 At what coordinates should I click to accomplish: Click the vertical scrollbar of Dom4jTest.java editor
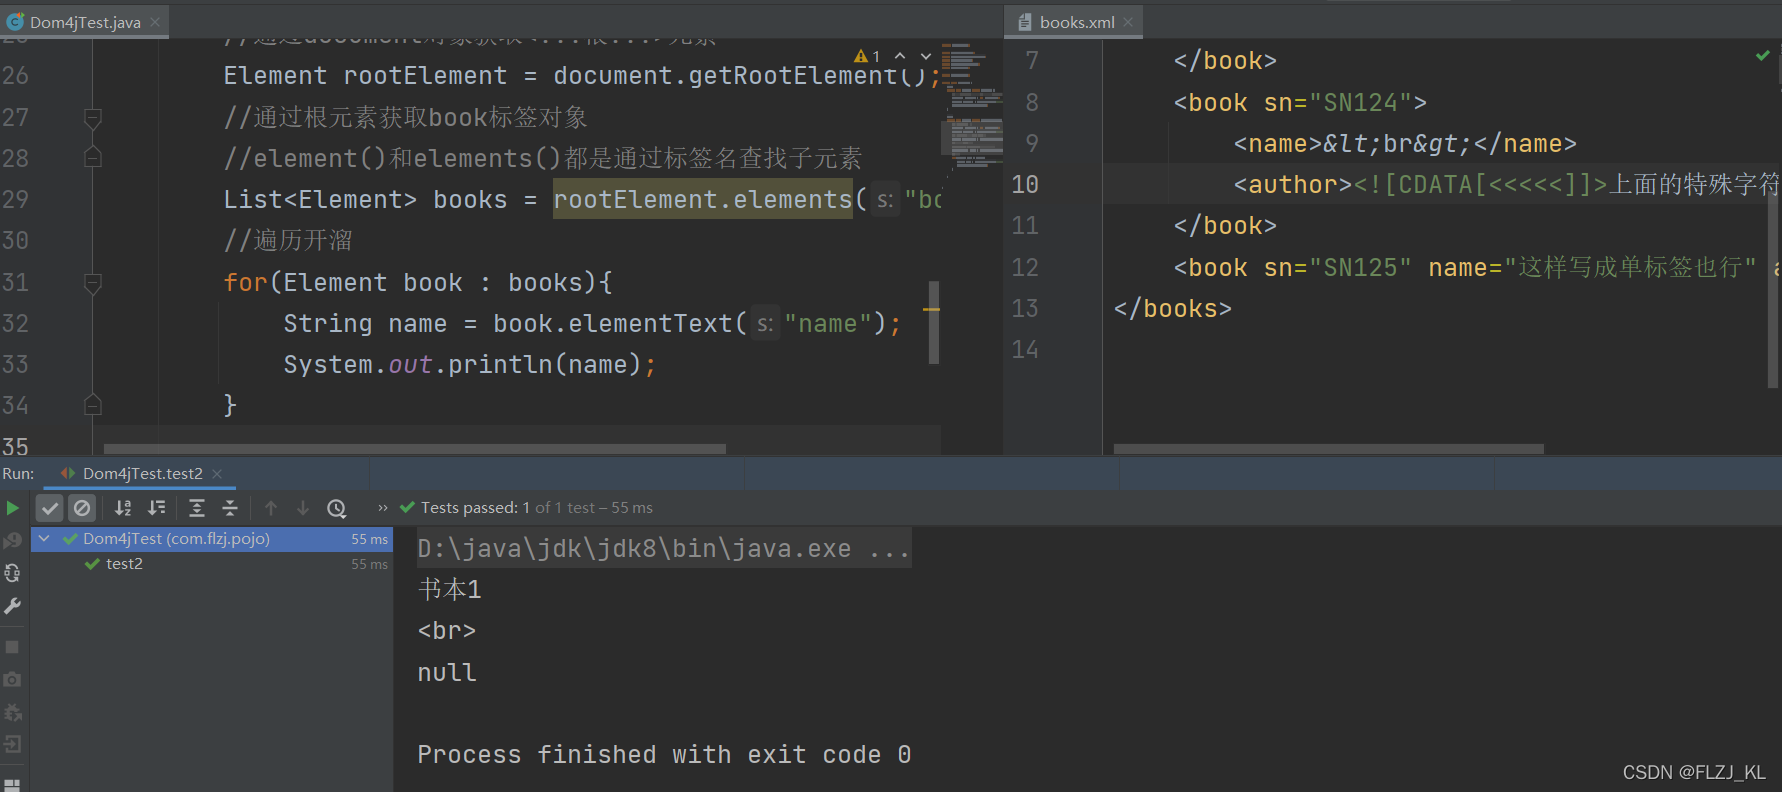coord(934,322)
